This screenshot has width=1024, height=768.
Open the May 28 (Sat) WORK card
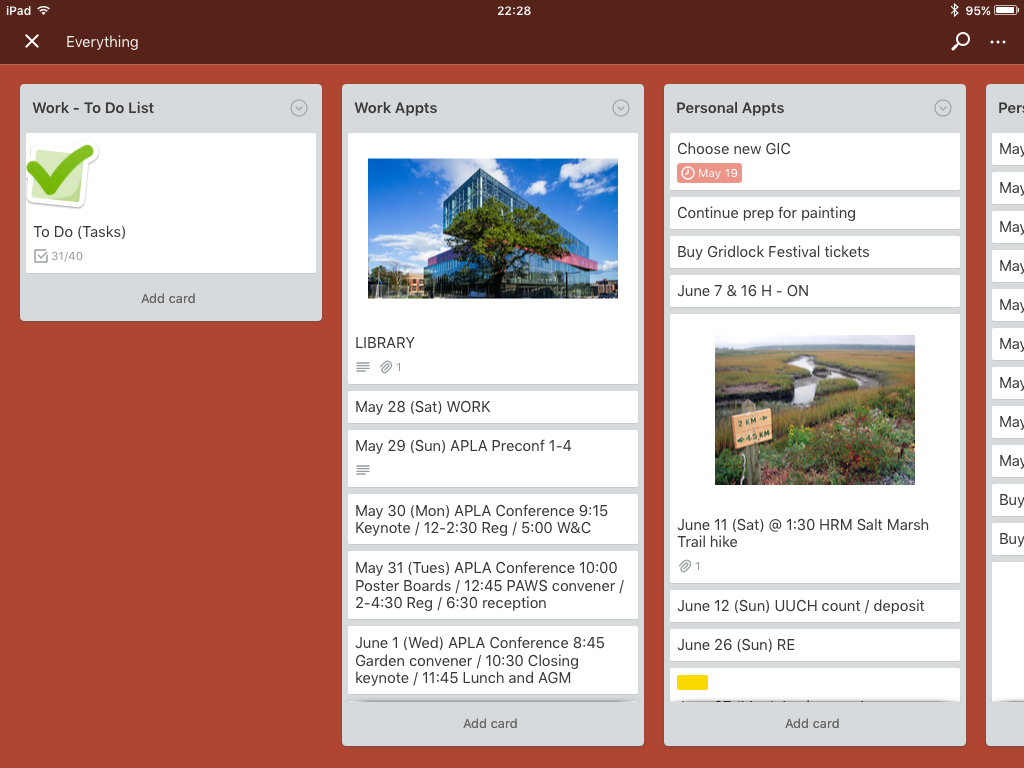click(x=492, y=407)
